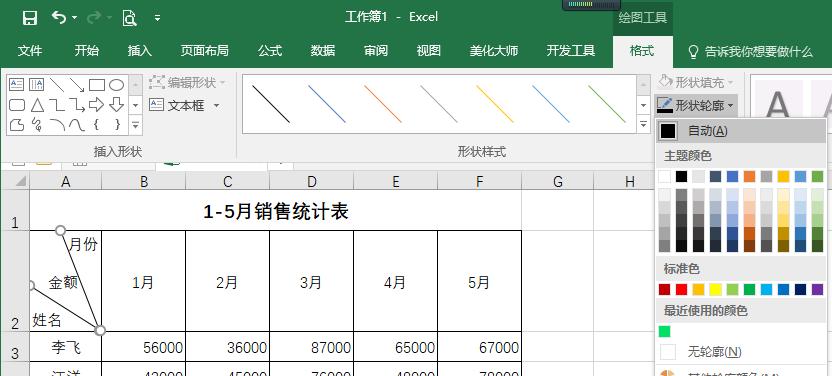Select row 3 header
The height and width of the screenshot is (376, 832).
tap(15, 347)
